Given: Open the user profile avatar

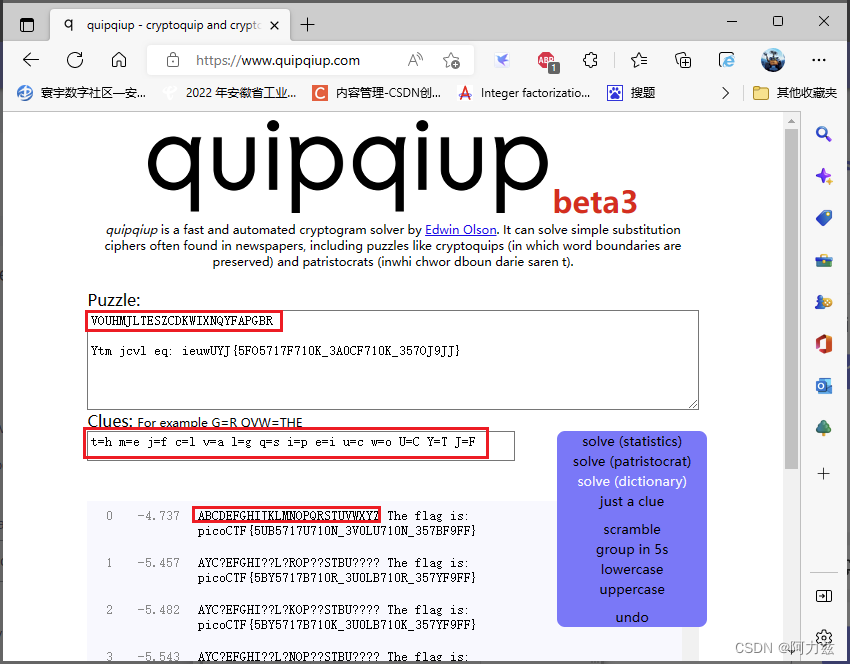Looking at the screenshot, I should 772,60.
